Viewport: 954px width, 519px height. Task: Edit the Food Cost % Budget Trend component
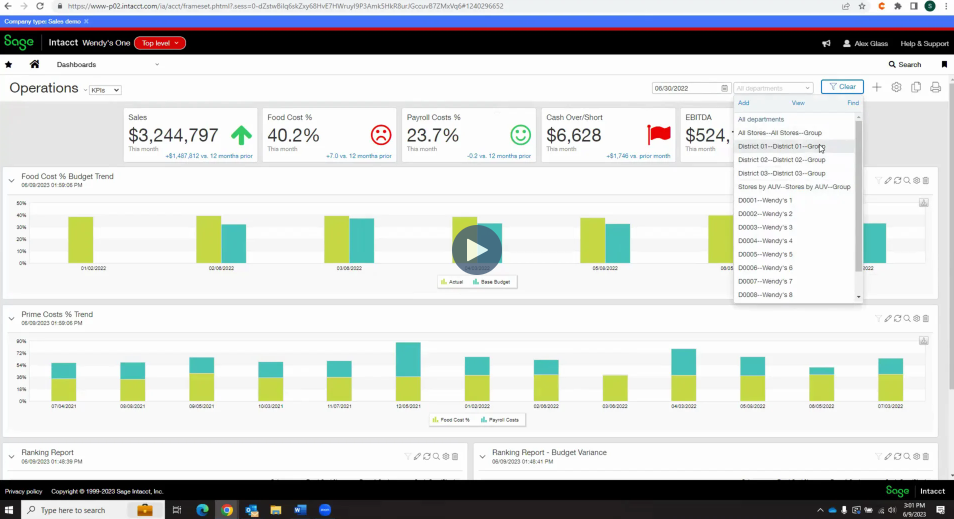click(x=888, y=181)
